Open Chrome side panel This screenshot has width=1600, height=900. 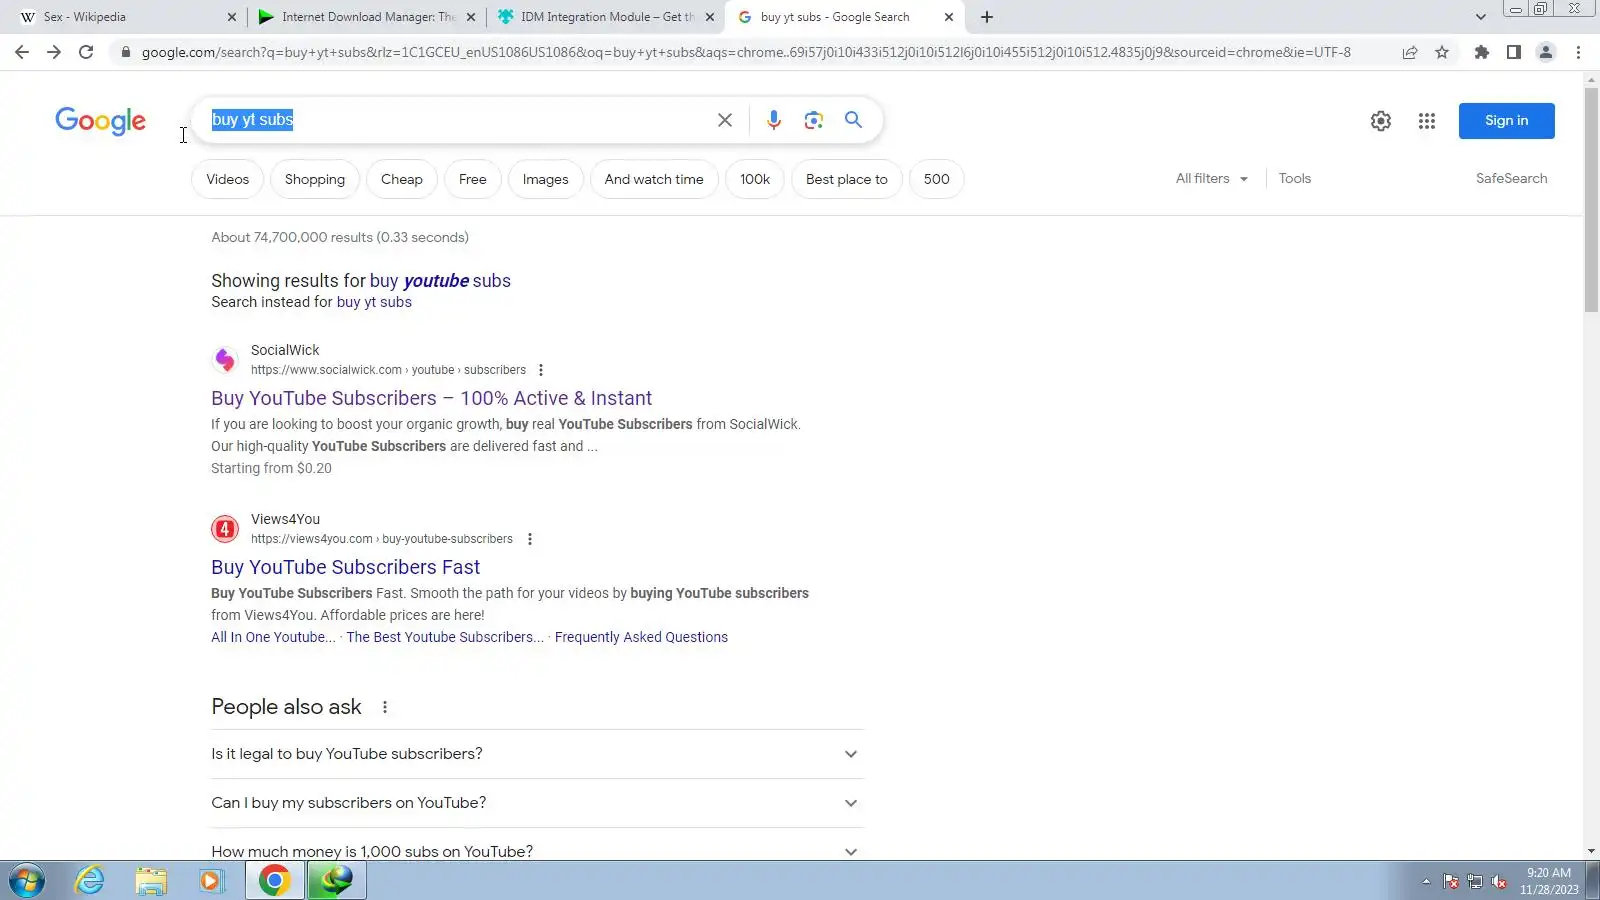pyautogui.click(x=1514, y=52)
